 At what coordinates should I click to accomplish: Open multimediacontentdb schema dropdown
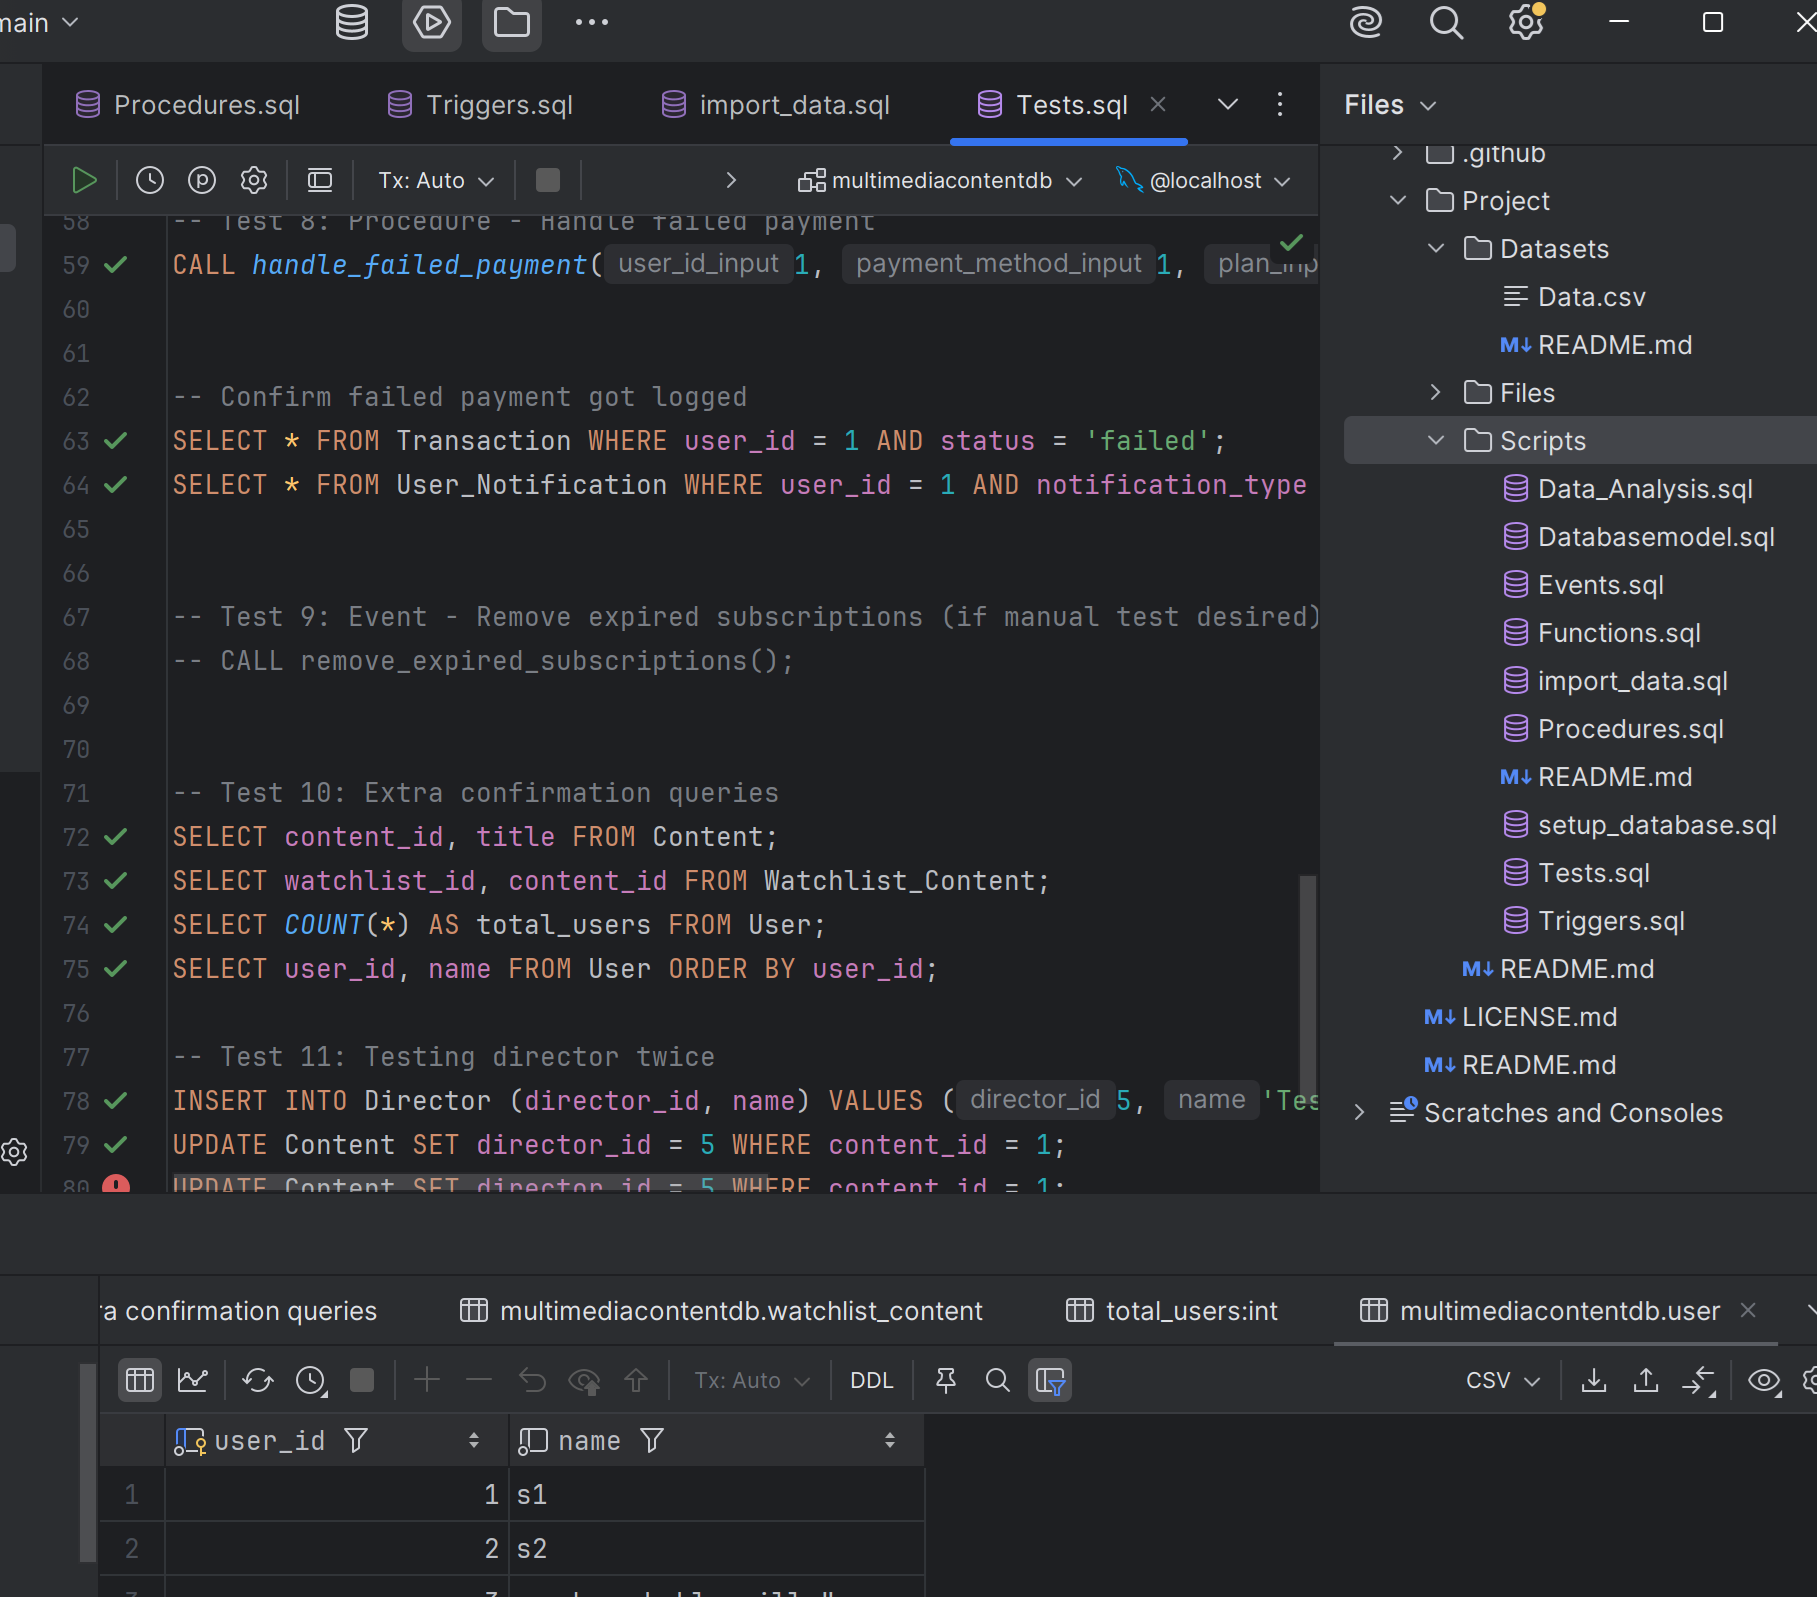(x=940, y=180)
